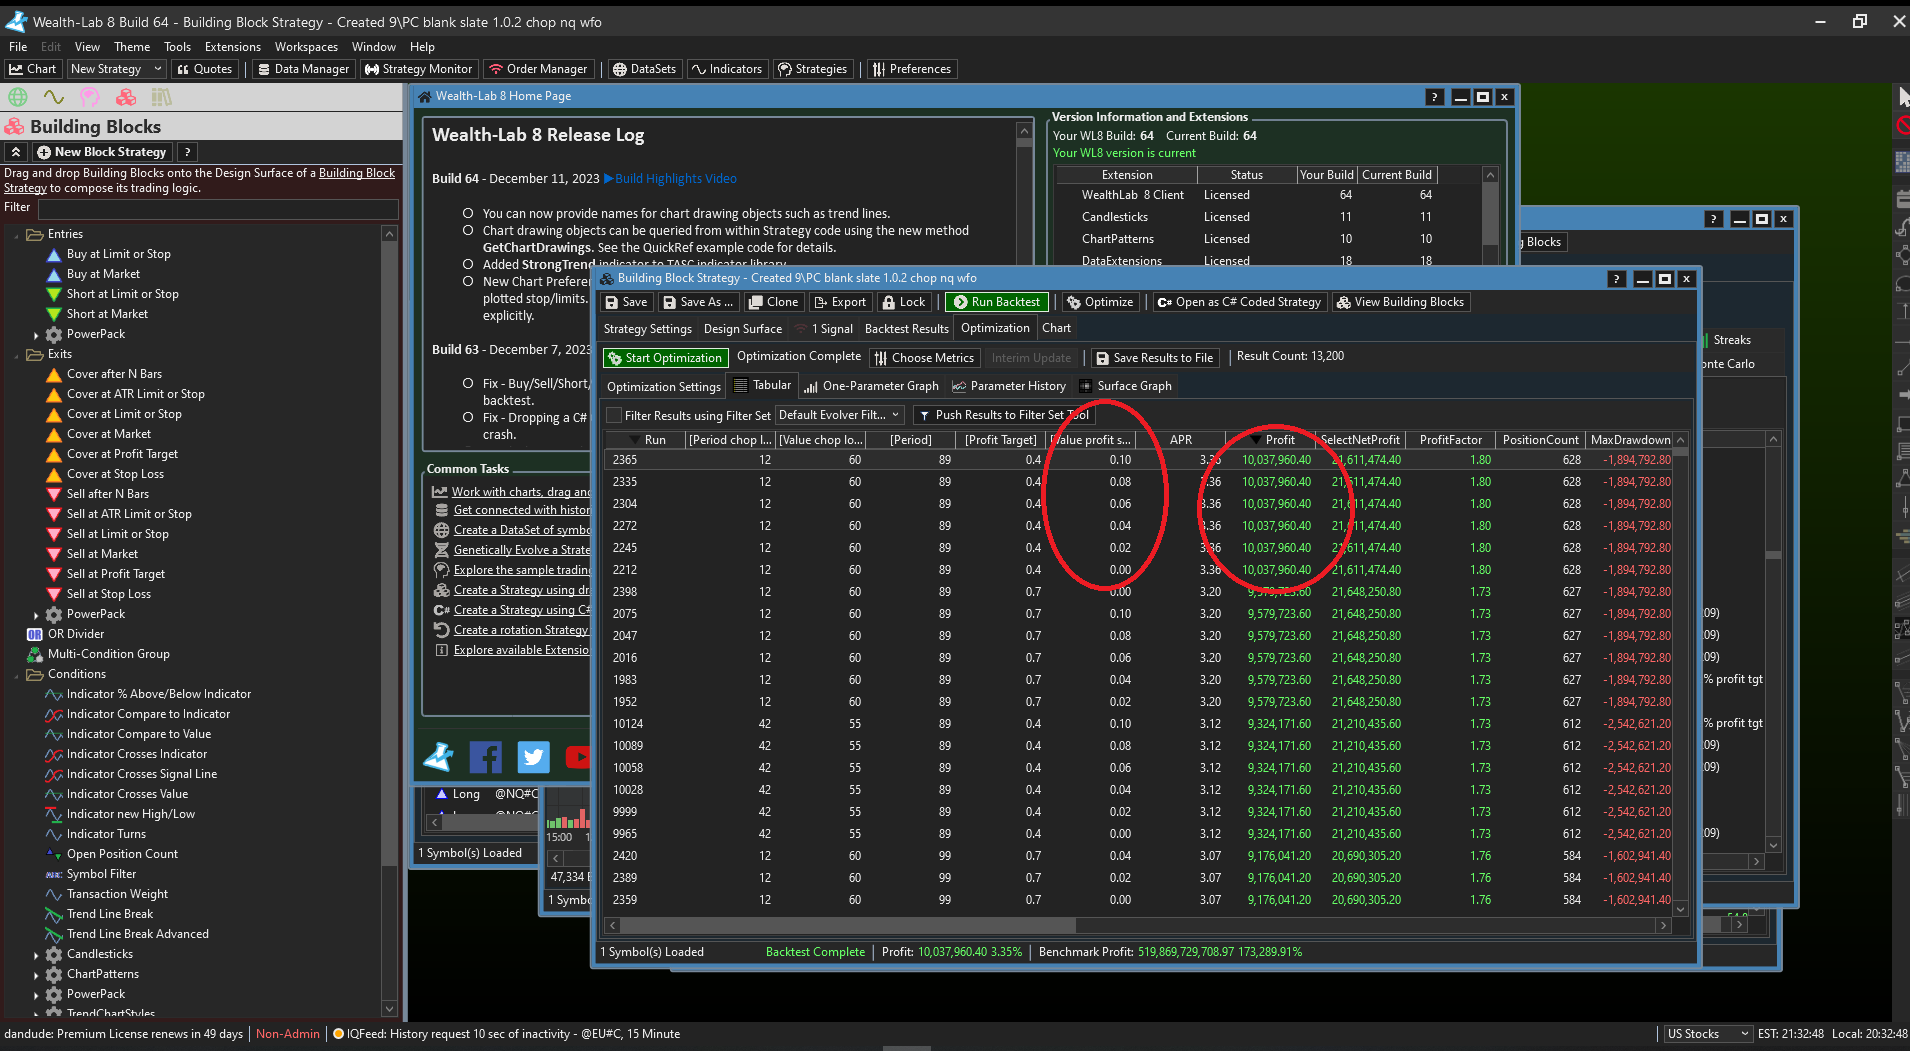The image size is (1910, 1051).
Task: Collapse the Entries tree folder
Action: pos(17,234)
